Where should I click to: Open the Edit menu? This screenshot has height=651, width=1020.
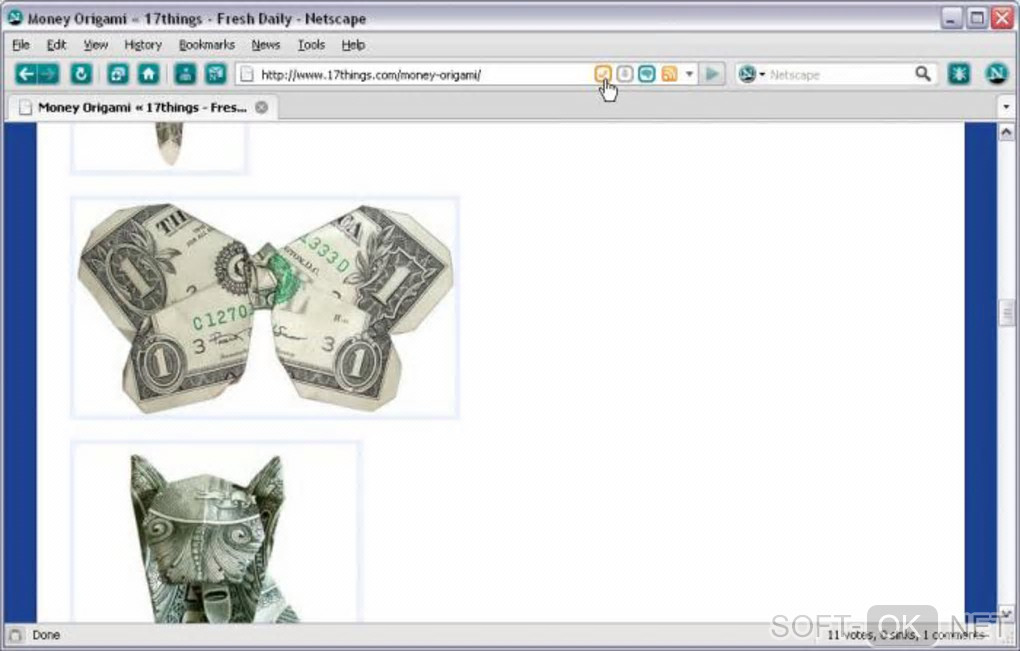pos(57,45)
